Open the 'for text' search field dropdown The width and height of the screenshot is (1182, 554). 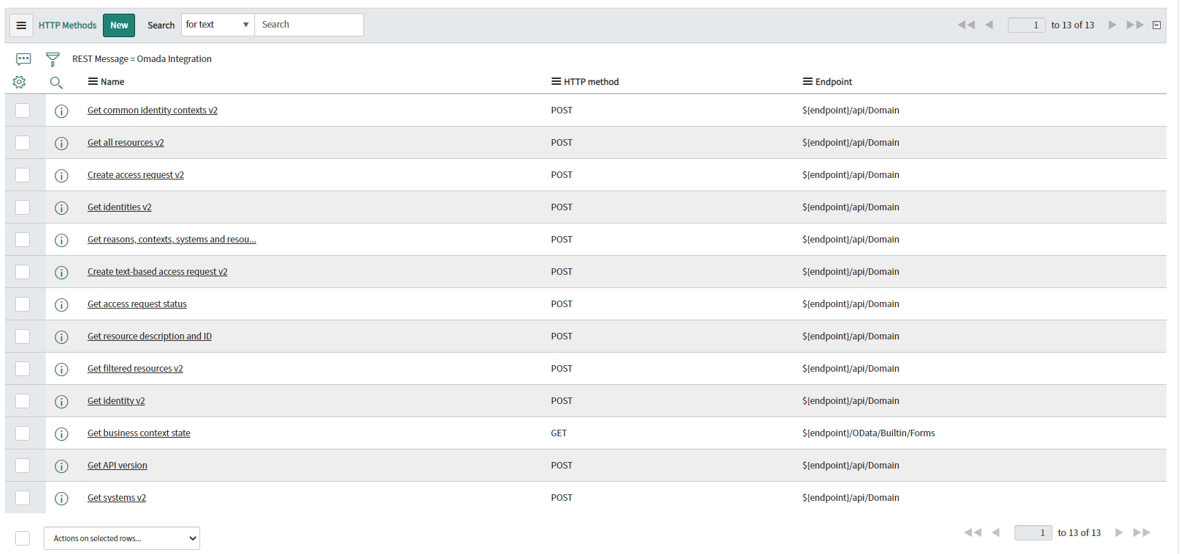pyautogui.click(x=218, y=25)
